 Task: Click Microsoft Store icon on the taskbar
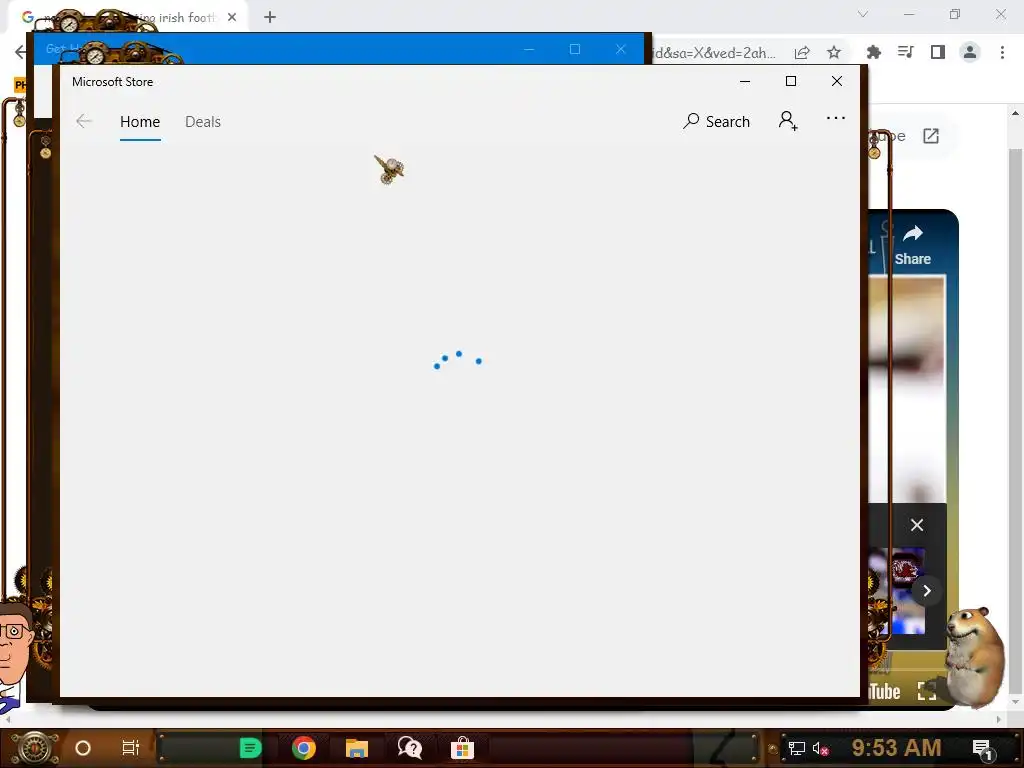coord(462,748)
